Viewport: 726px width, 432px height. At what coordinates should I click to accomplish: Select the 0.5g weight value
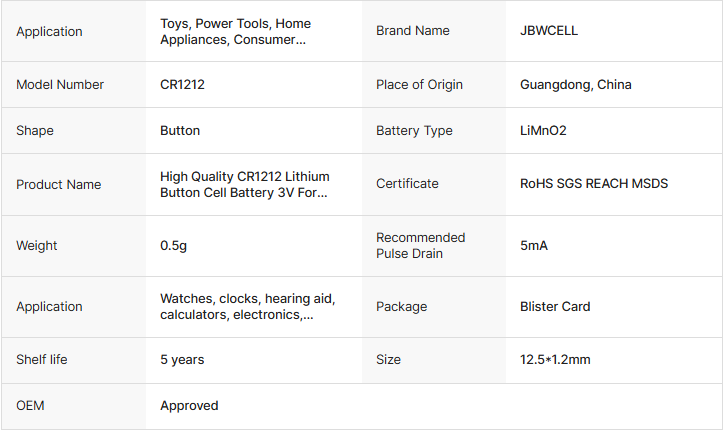[x=173, y=246]
